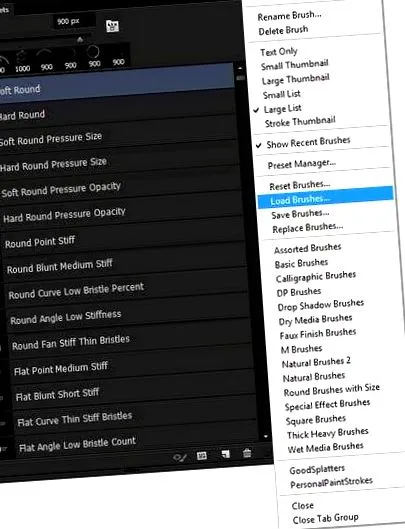This screenshot has height=529, width=405.
Task: Choose Preset Manager from the menu
Action: click(302, 164)
